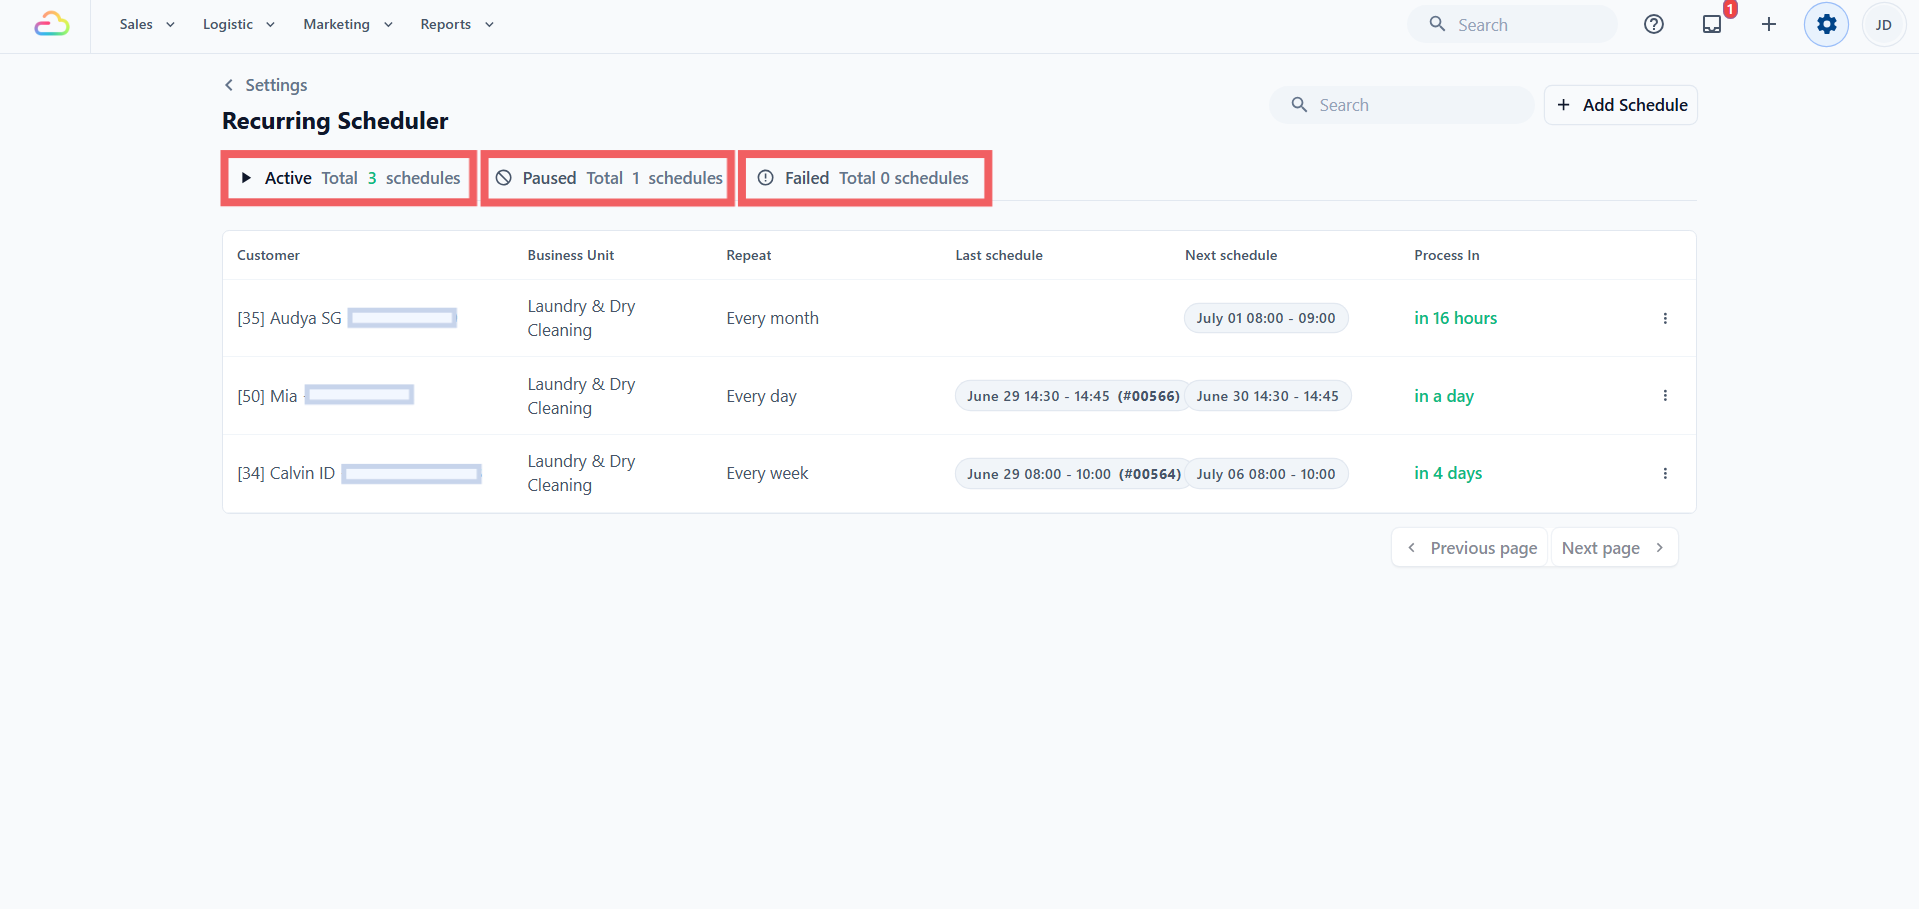1920x910 pixels.
Task: Search schedules in the Recurring Scheduler field
Action: point(1402,105)
